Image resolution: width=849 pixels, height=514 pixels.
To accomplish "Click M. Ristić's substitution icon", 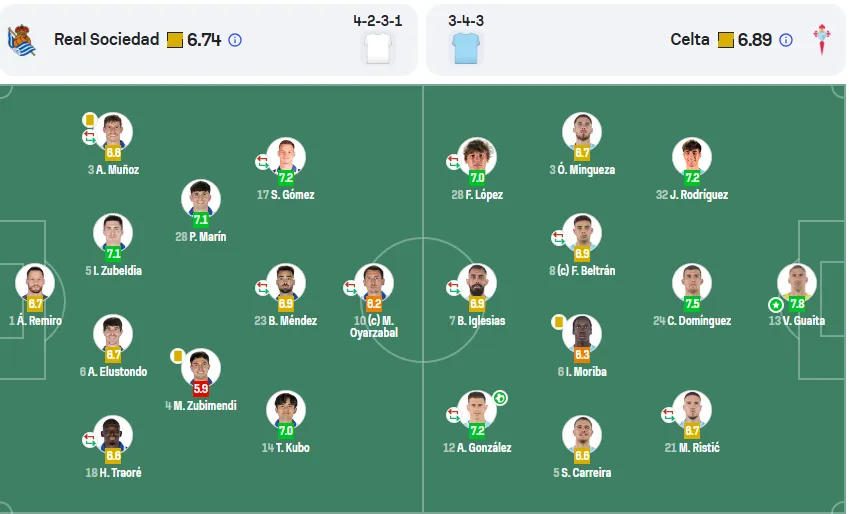I will pyautogui.click(x=668, y=415).
